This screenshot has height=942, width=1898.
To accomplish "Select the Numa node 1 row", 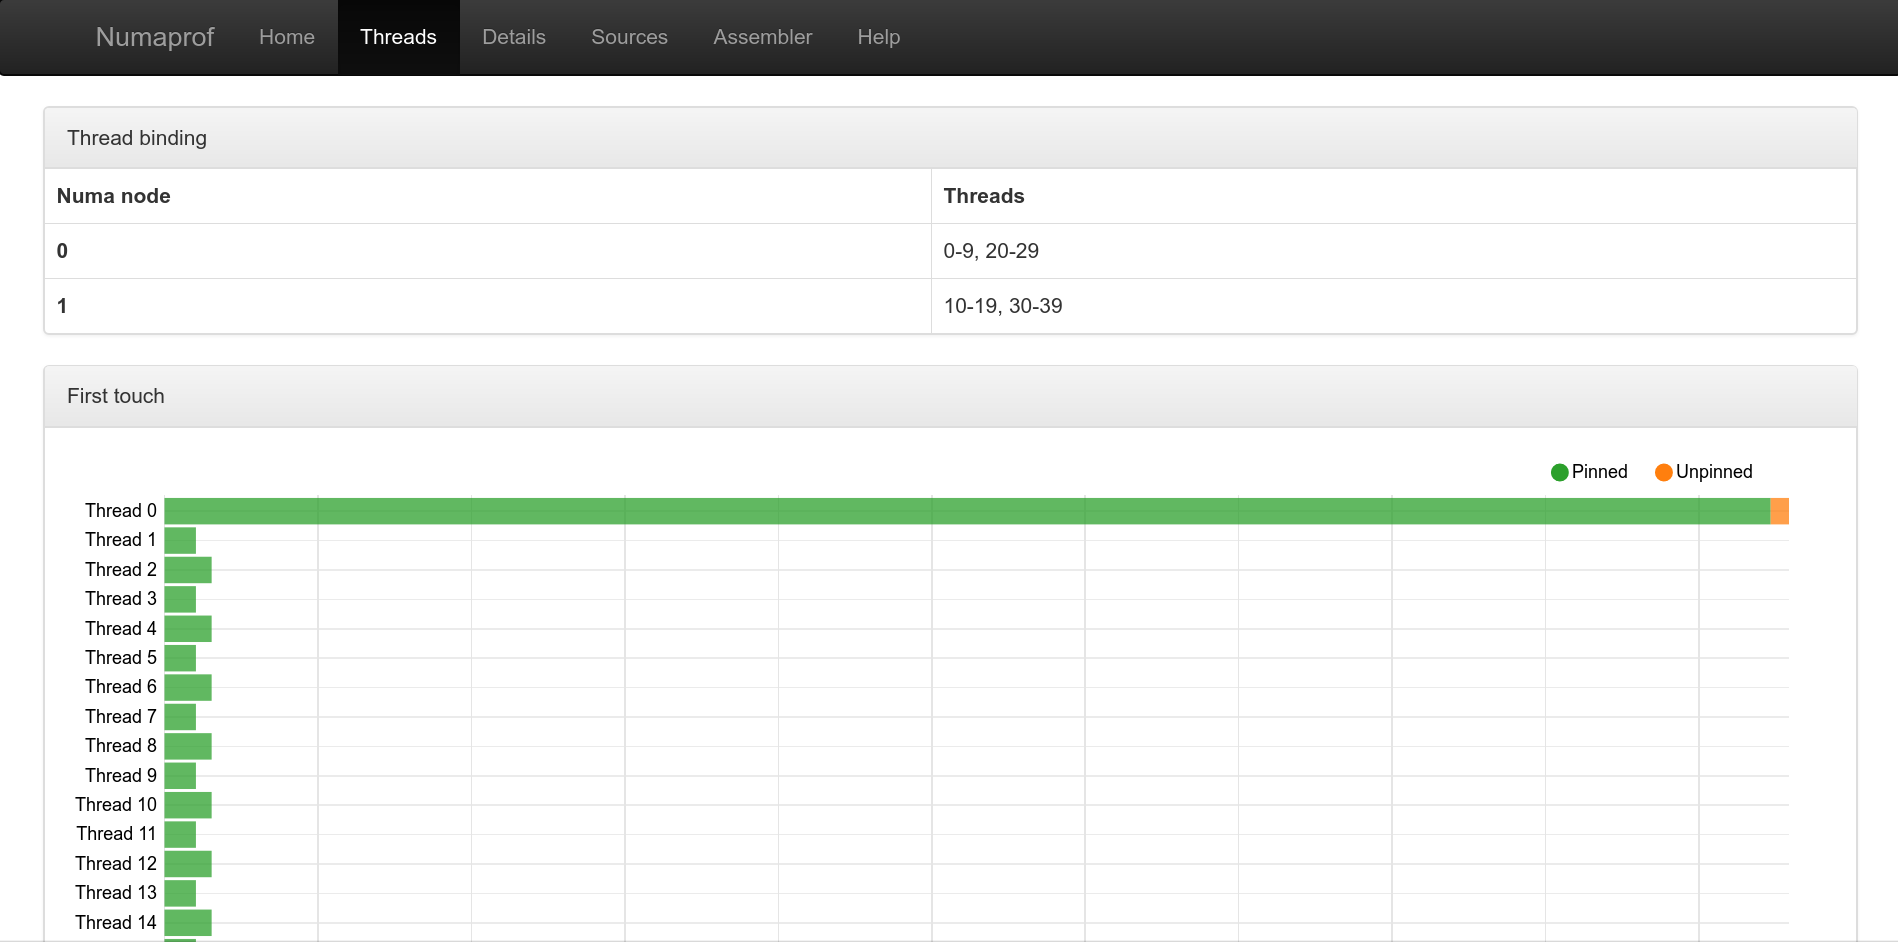I will point(488,306).
